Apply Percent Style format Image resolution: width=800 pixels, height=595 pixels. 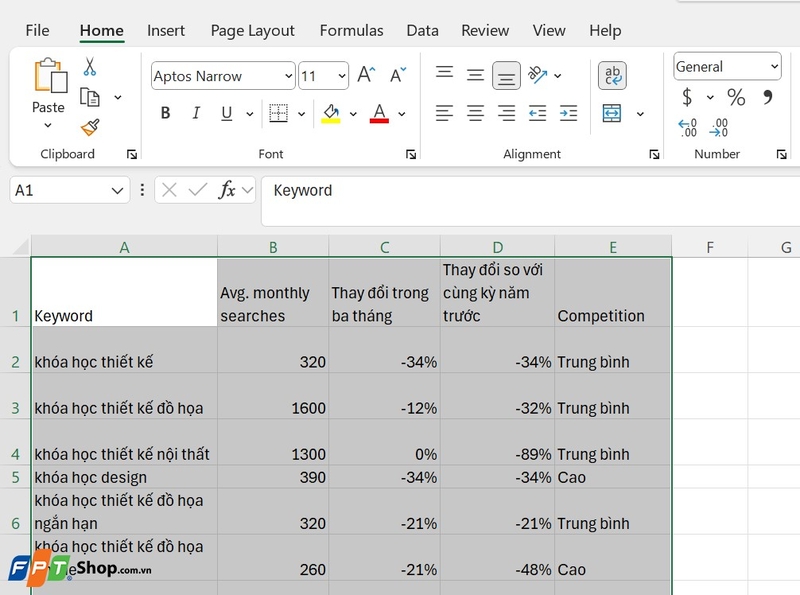(736, 97)
